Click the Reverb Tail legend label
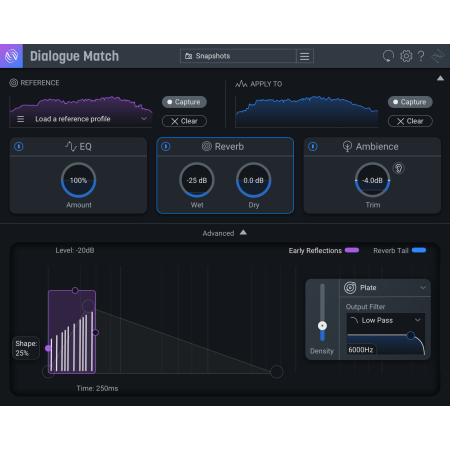The image size is (450, 450). 391,251
